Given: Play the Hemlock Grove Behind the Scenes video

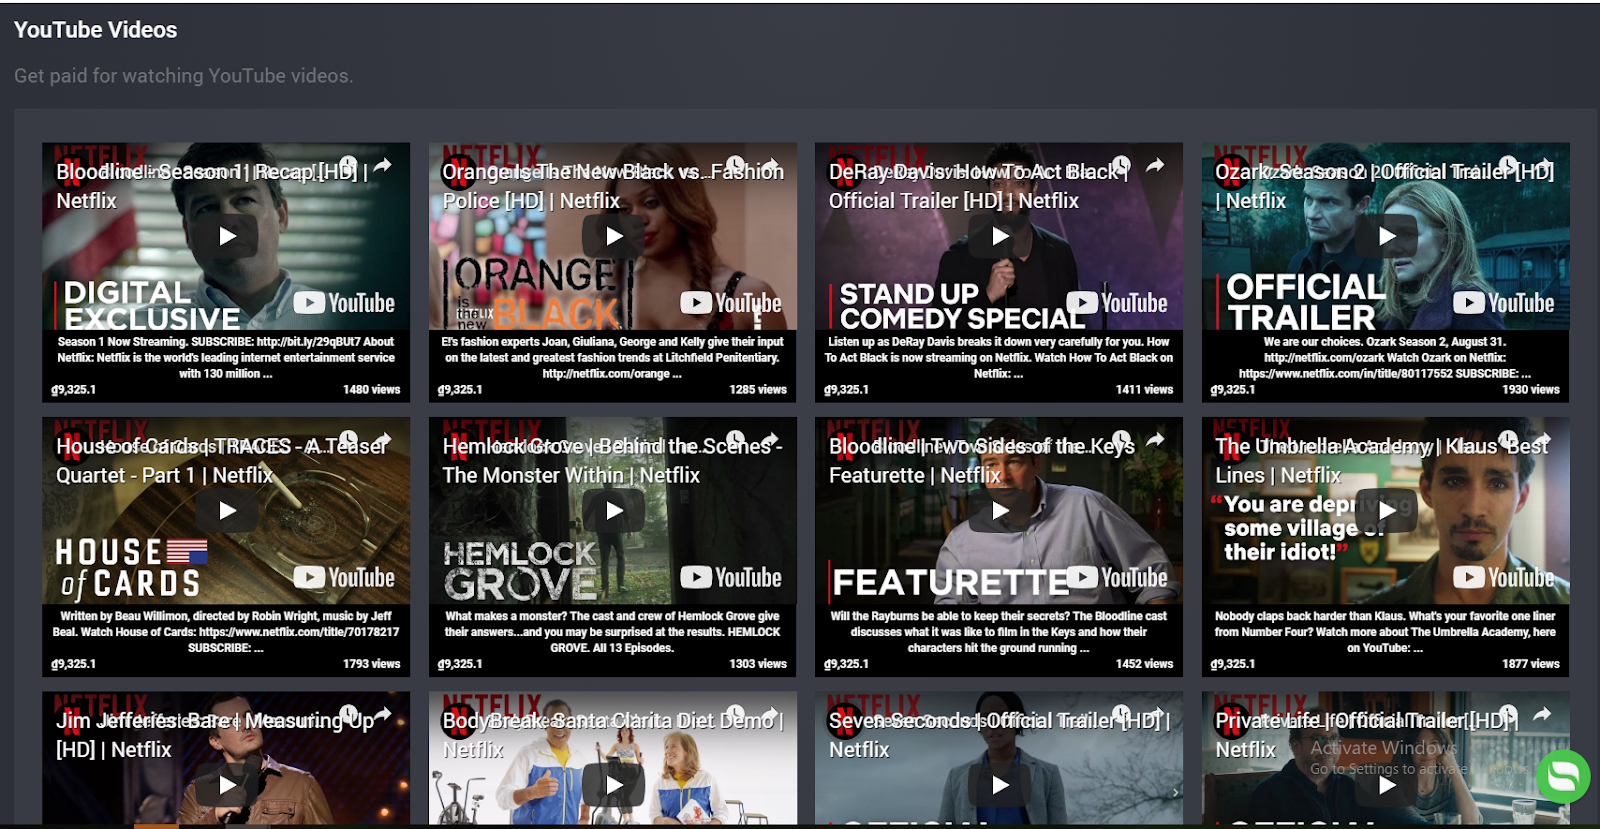Looking at the screenshot, I should click(x=613, y=510).
